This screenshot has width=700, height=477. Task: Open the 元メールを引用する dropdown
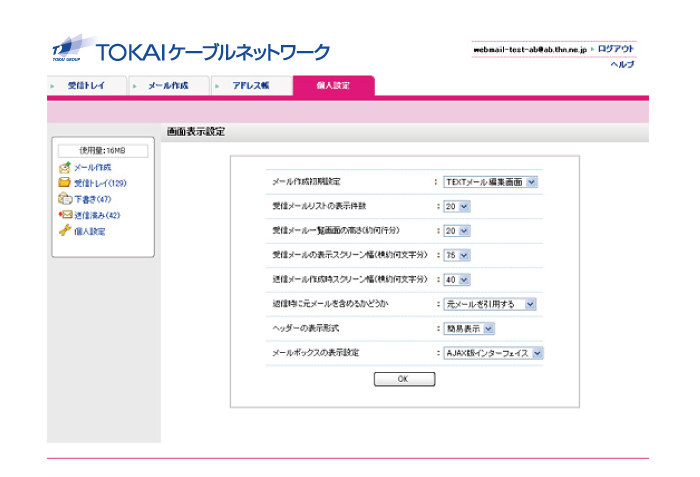489,304
